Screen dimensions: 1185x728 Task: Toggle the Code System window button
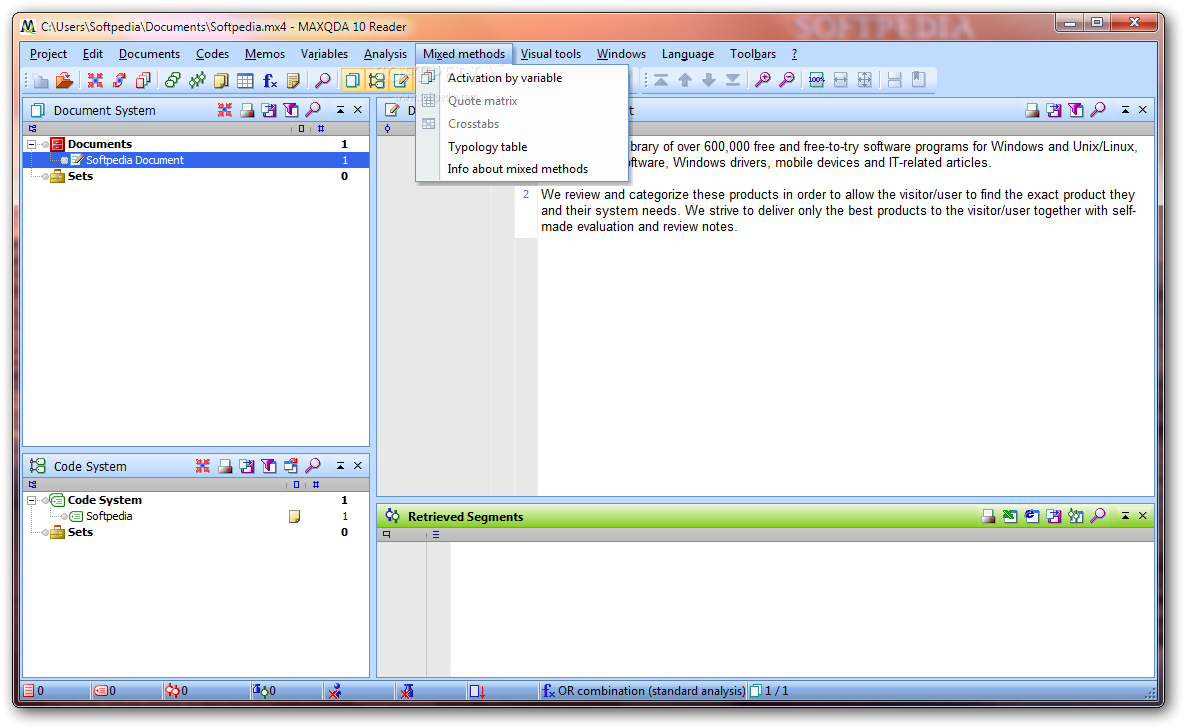[x=376, y=80]
